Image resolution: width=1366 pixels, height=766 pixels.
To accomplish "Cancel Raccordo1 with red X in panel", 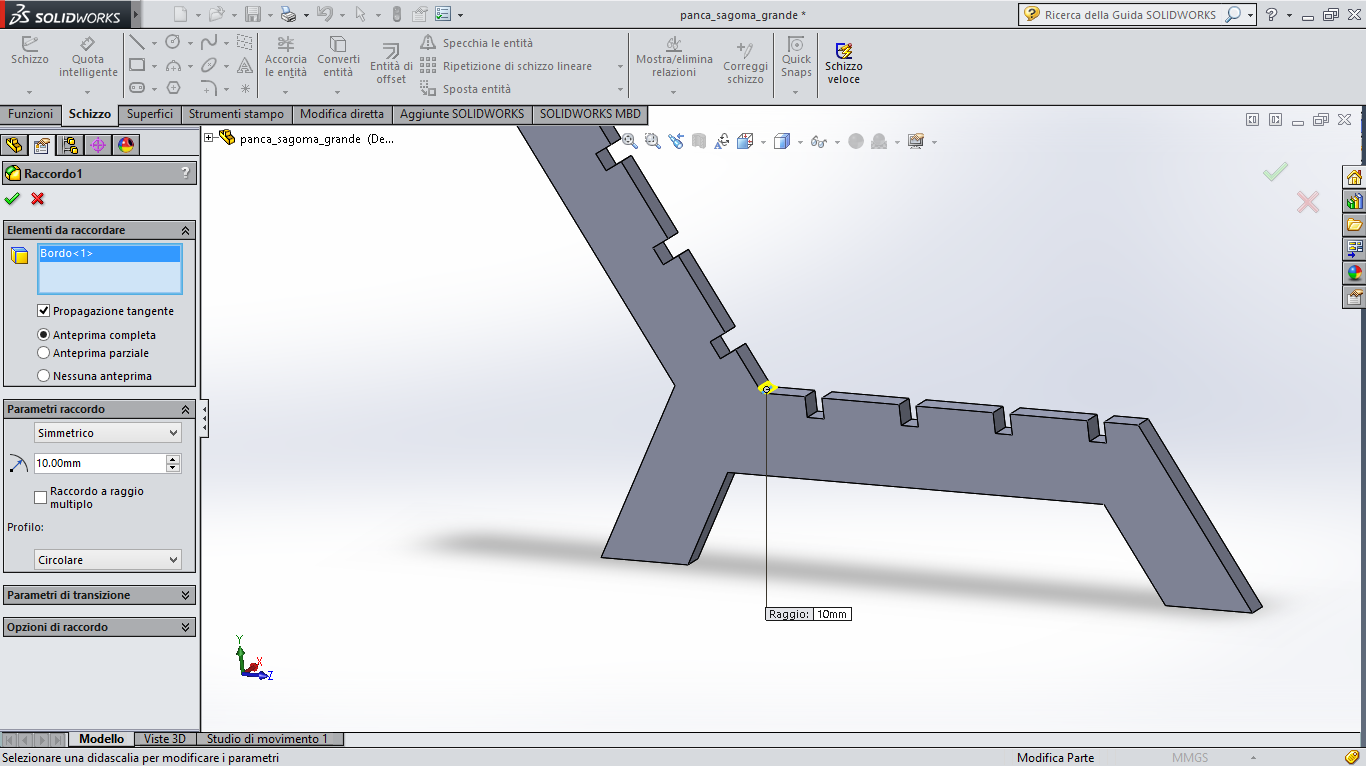I will 38,198.
